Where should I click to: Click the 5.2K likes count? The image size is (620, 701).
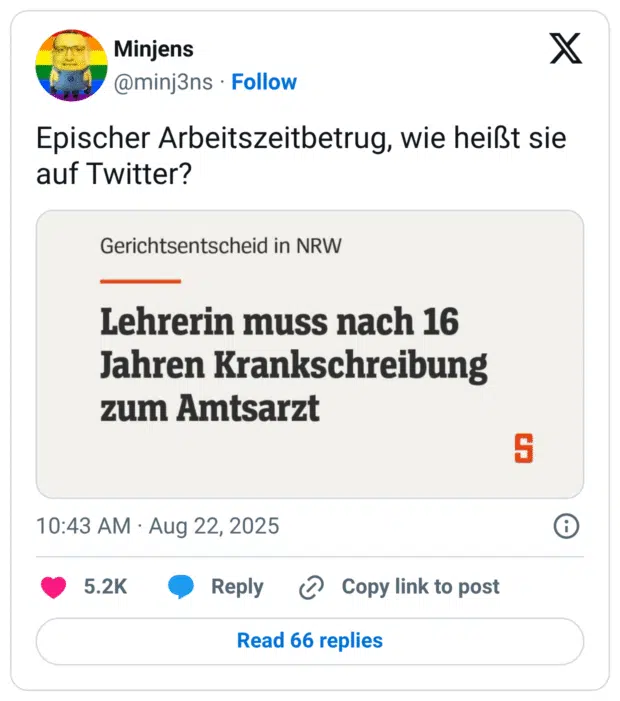tap(105, 587)
